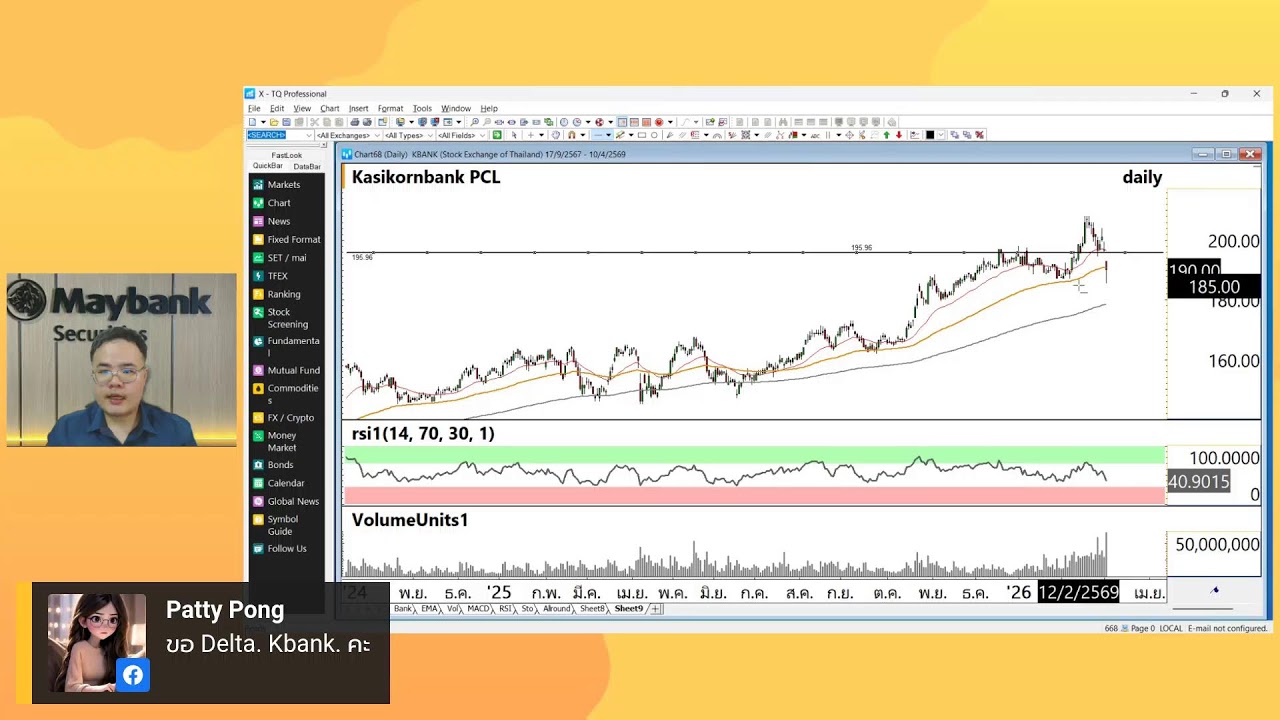Click the zoom in magnifier icon
Image resolution: width=1280 pixels, height=720 pixels.
point(474,122)
